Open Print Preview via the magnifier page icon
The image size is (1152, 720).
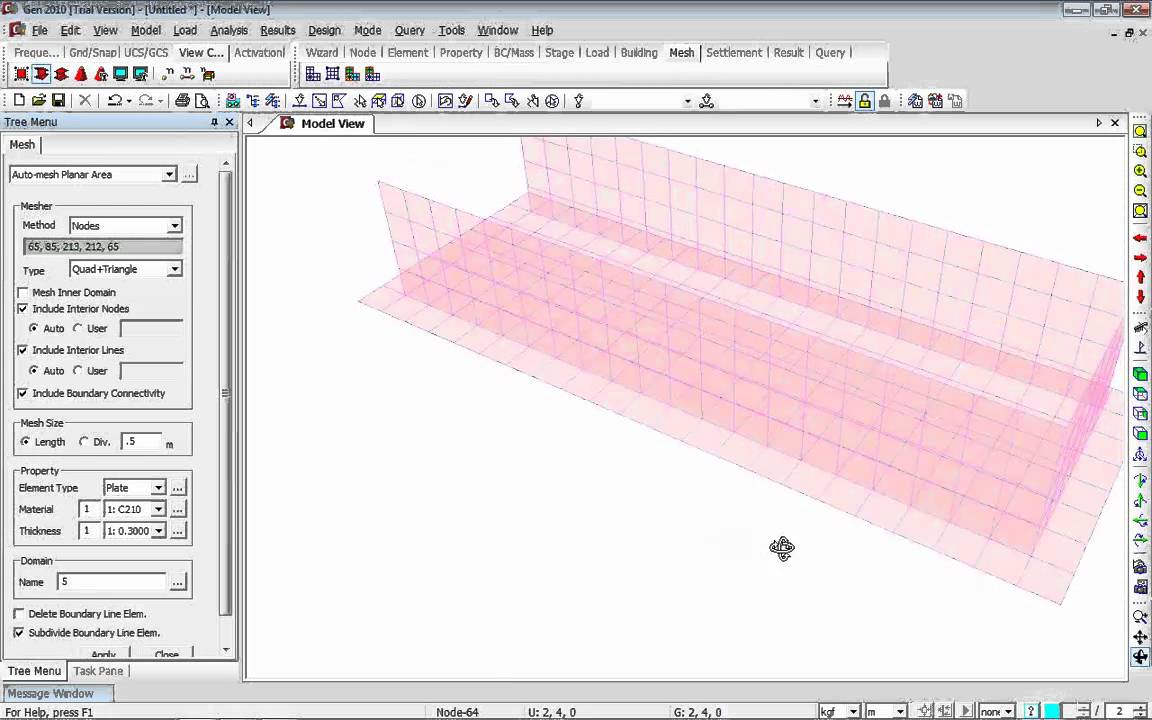coord(202,101)
